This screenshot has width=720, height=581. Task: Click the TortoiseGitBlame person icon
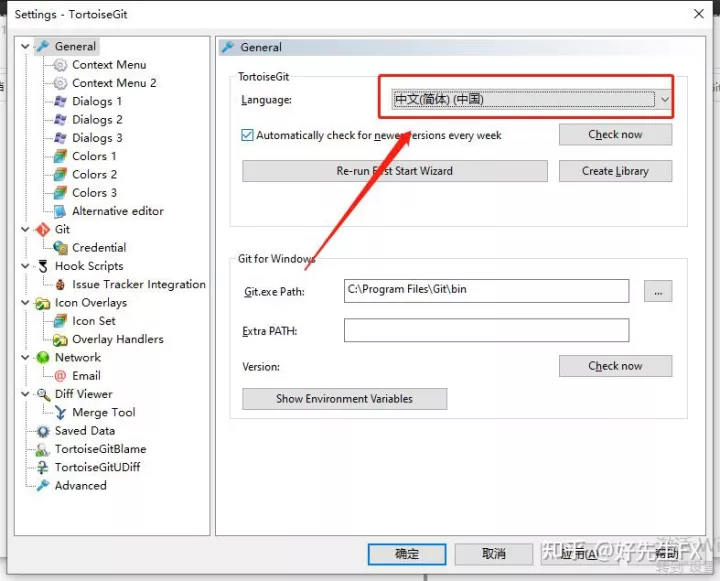click(x=43, y=450)
